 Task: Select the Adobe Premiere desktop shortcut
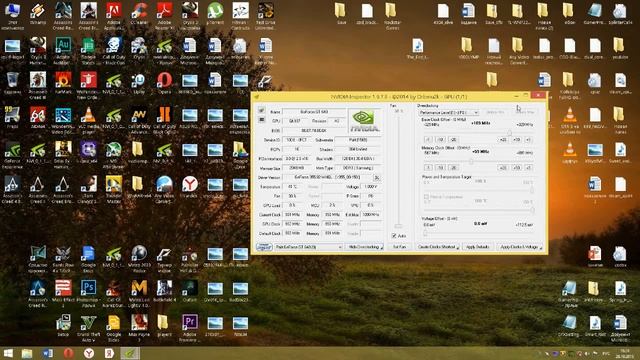click(x=190, y=328)
